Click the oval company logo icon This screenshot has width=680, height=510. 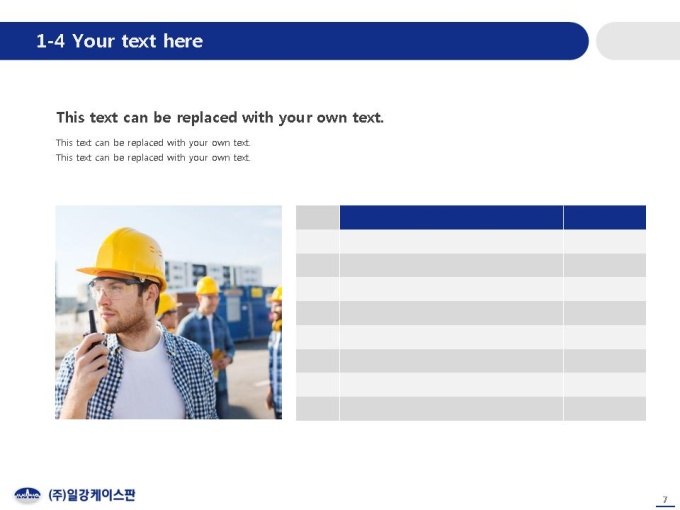point(27,494)
